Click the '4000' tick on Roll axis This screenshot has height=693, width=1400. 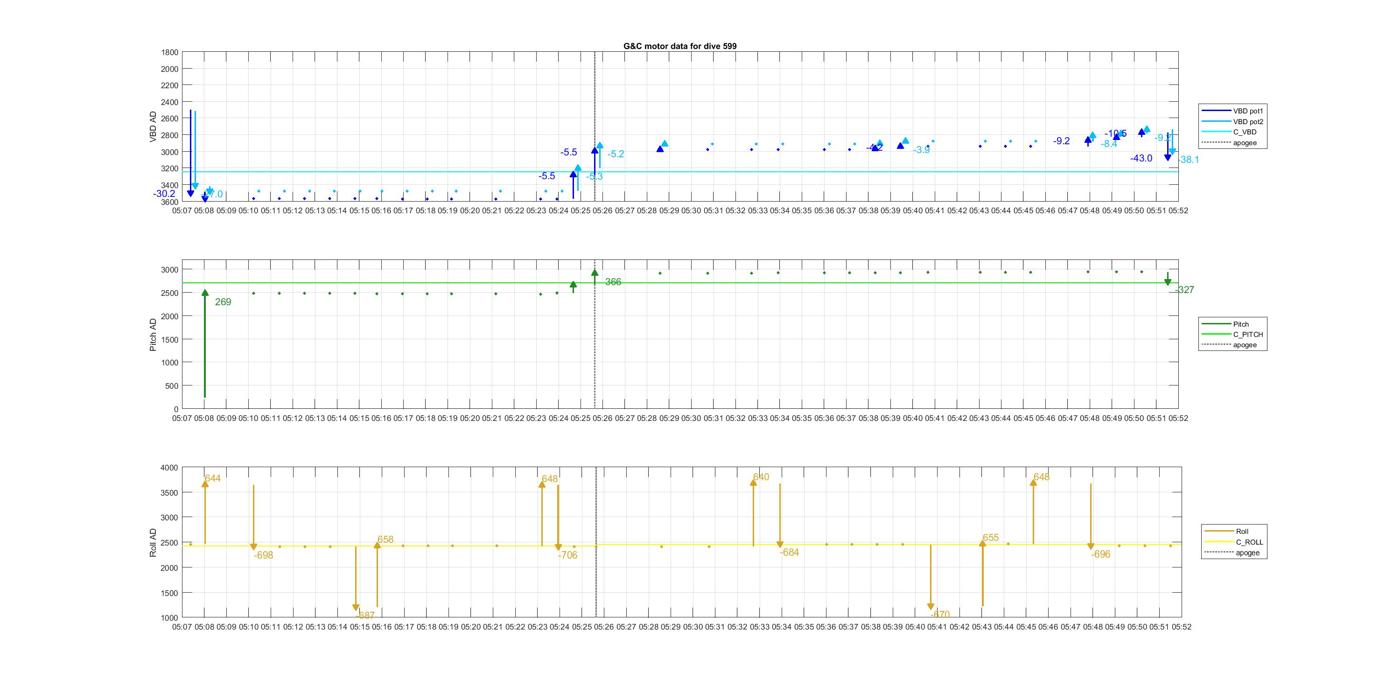tap(169, 468)
